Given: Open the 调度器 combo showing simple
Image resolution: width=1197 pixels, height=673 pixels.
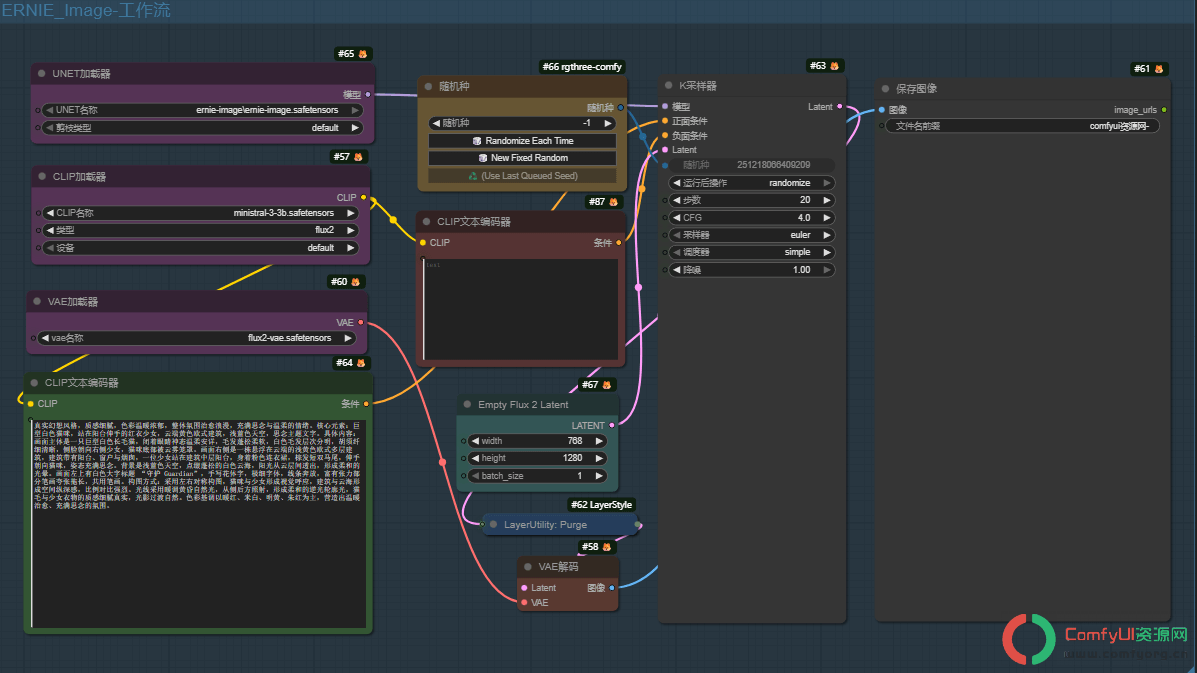Looking at the screenshot, I should coord(752,253).
